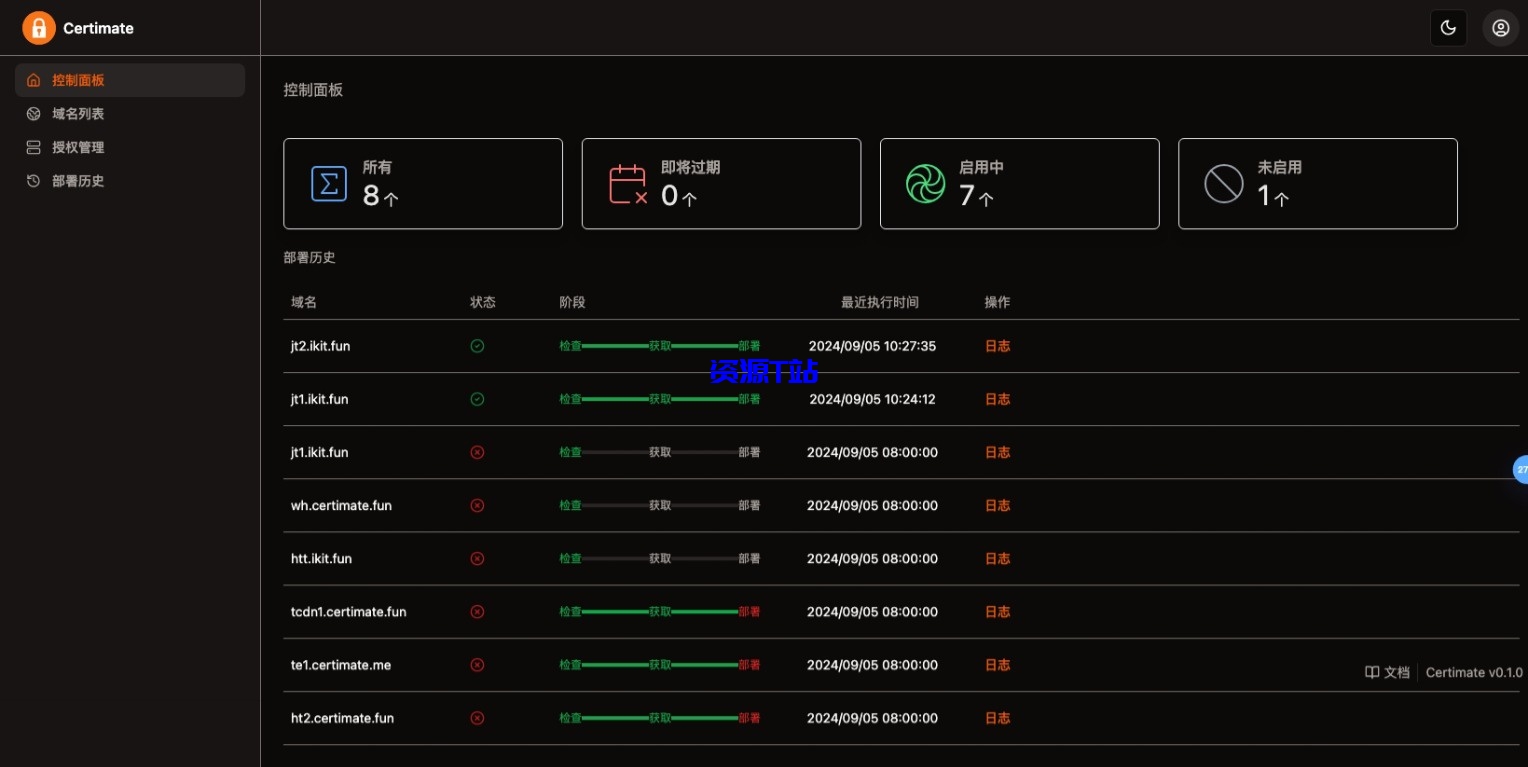
Task: Click the 所有 summary sigma icon
Action: tap(329, 183)
